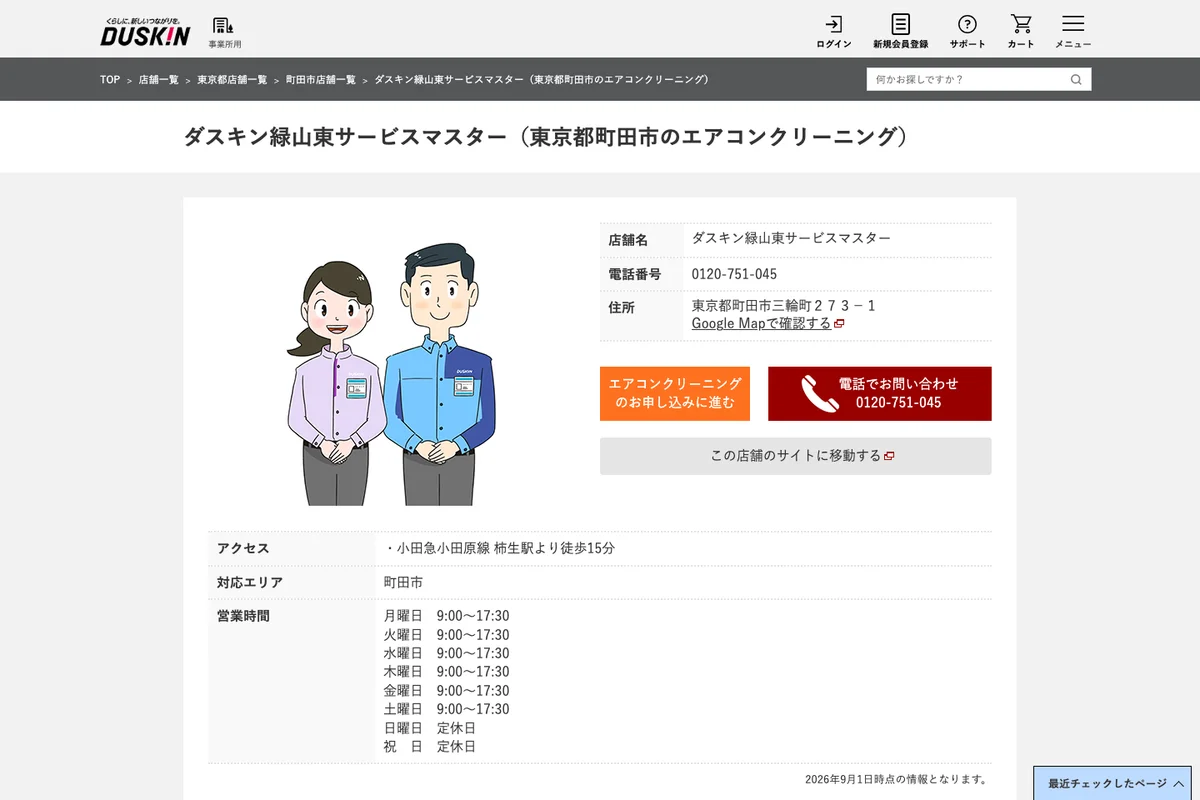Click the staff illustration image
1200x800 pixels.
click(x=392, y=374)
